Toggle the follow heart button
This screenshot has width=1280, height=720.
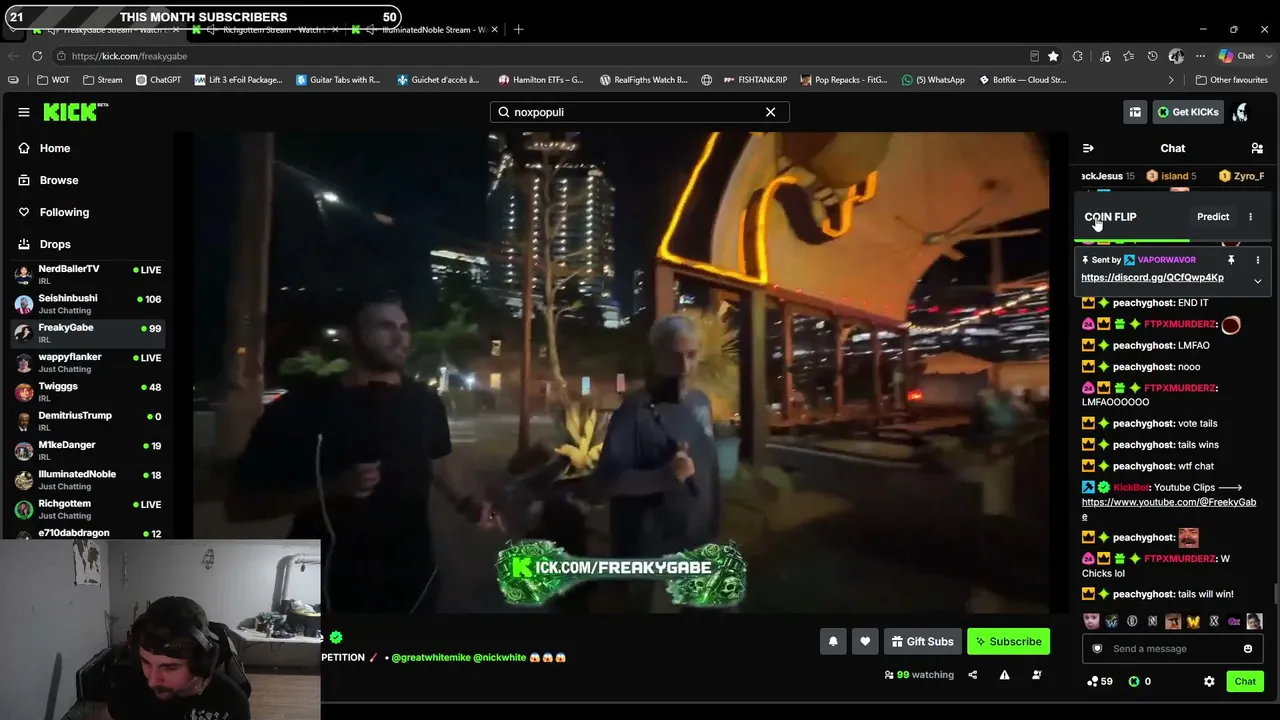865,642
